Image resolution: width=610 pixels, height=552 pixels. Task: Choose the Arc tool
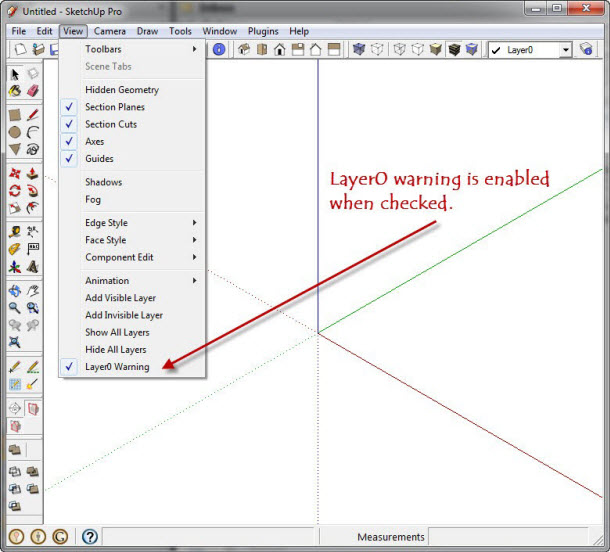(x=33, y=132)
